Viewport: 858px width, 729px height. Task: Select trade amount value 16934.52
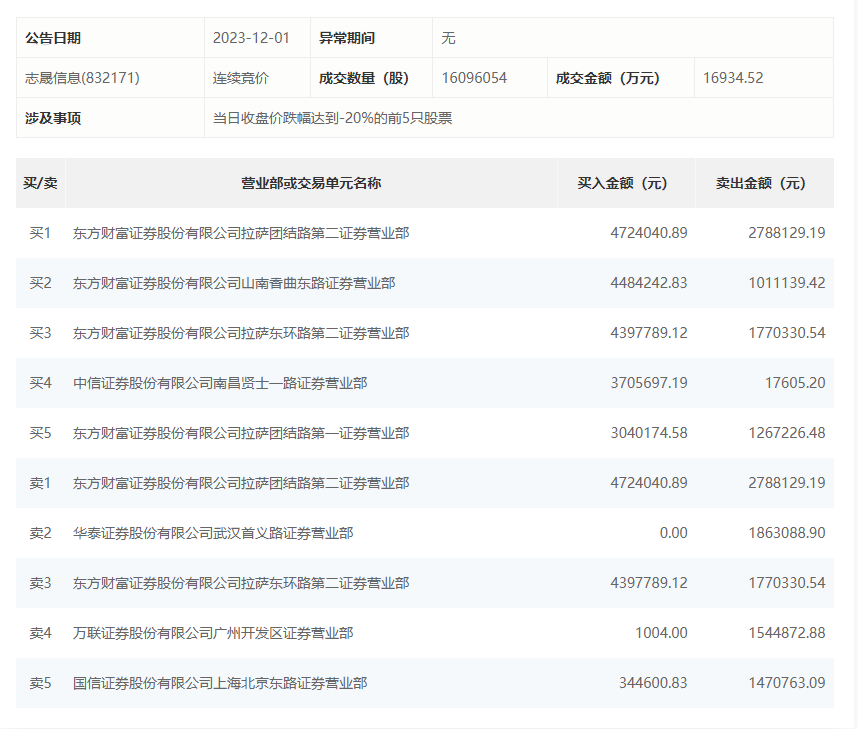(x=733, y=78)
